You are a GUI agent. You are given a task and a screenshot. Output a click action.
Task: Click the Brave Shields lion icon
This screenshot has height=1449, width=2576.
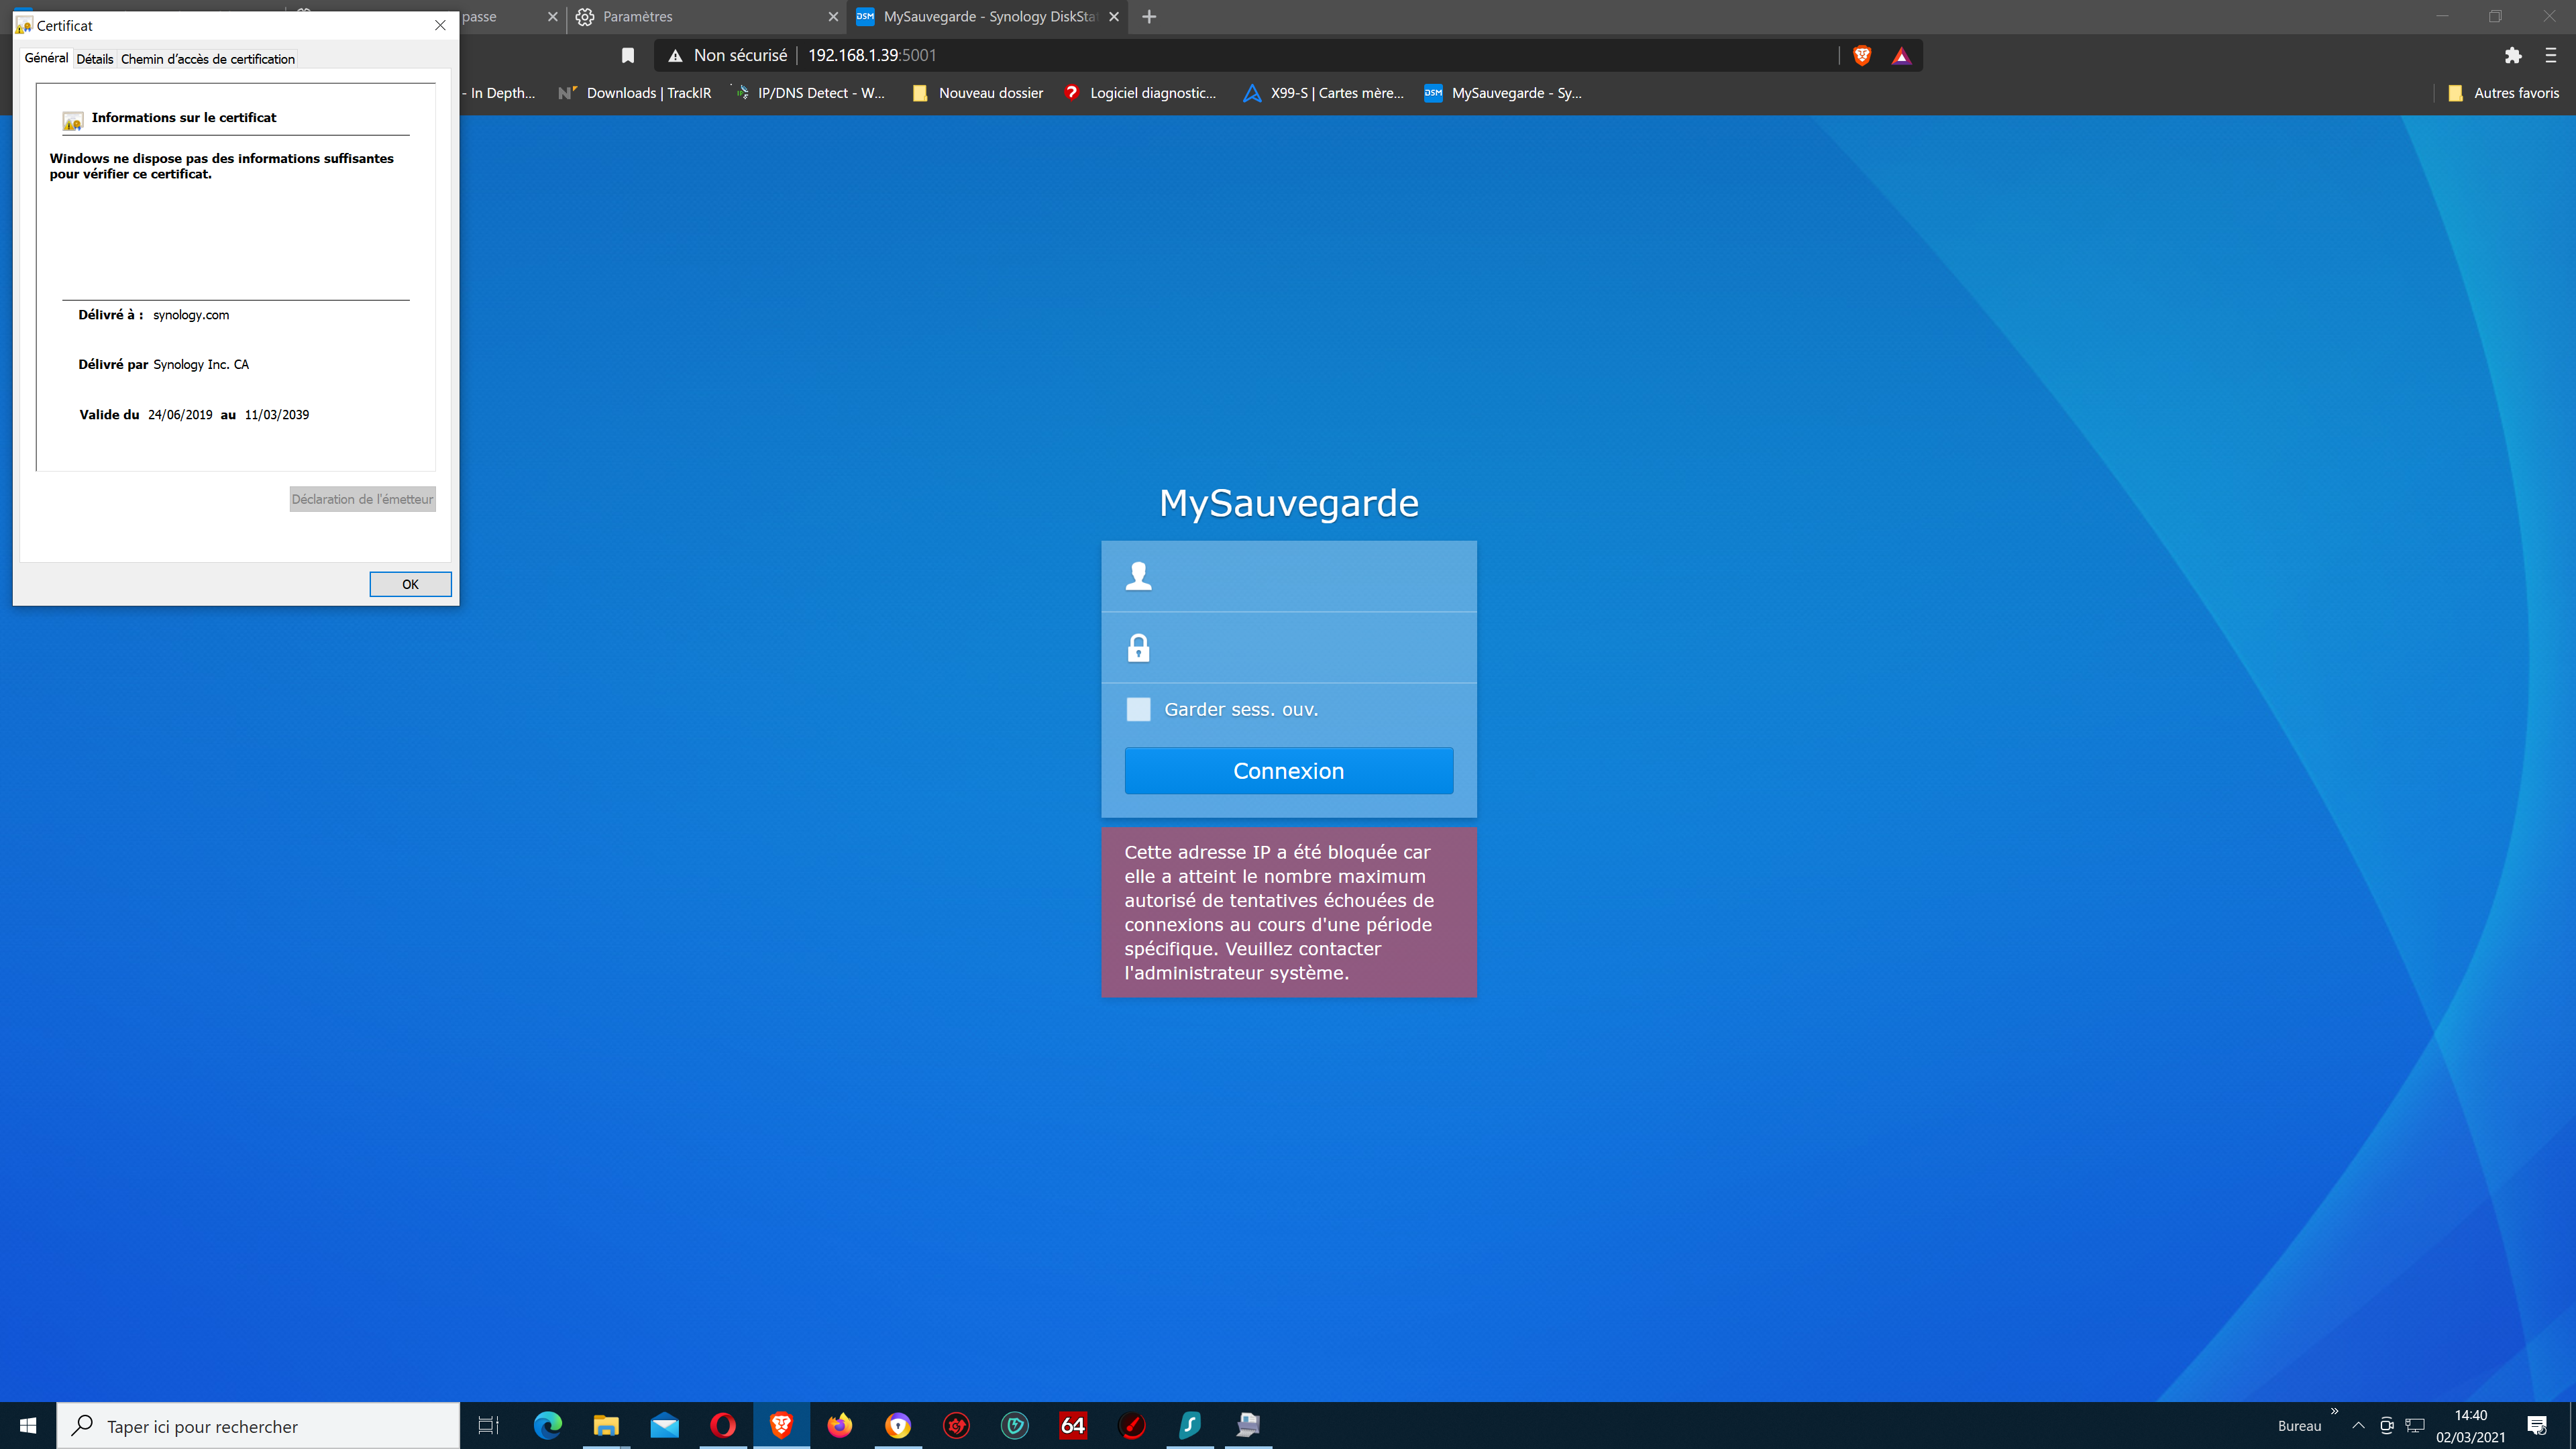coord(1861,56)
